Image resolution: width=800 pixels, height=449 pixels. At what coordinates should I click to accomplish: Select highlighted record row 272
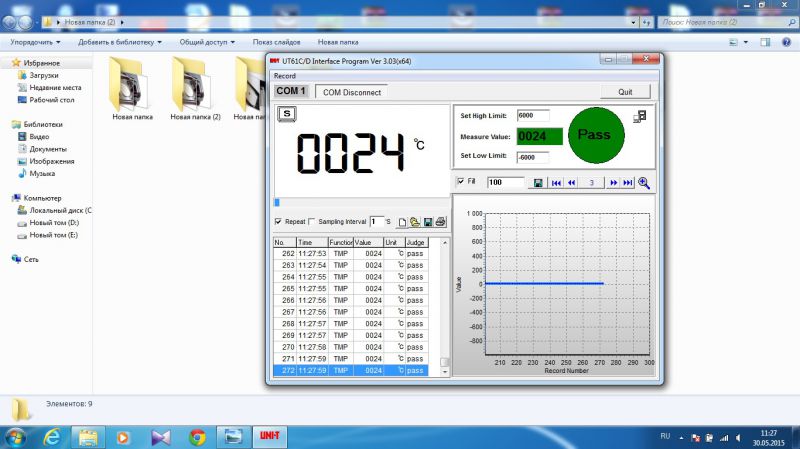click(x=351, y=370)
